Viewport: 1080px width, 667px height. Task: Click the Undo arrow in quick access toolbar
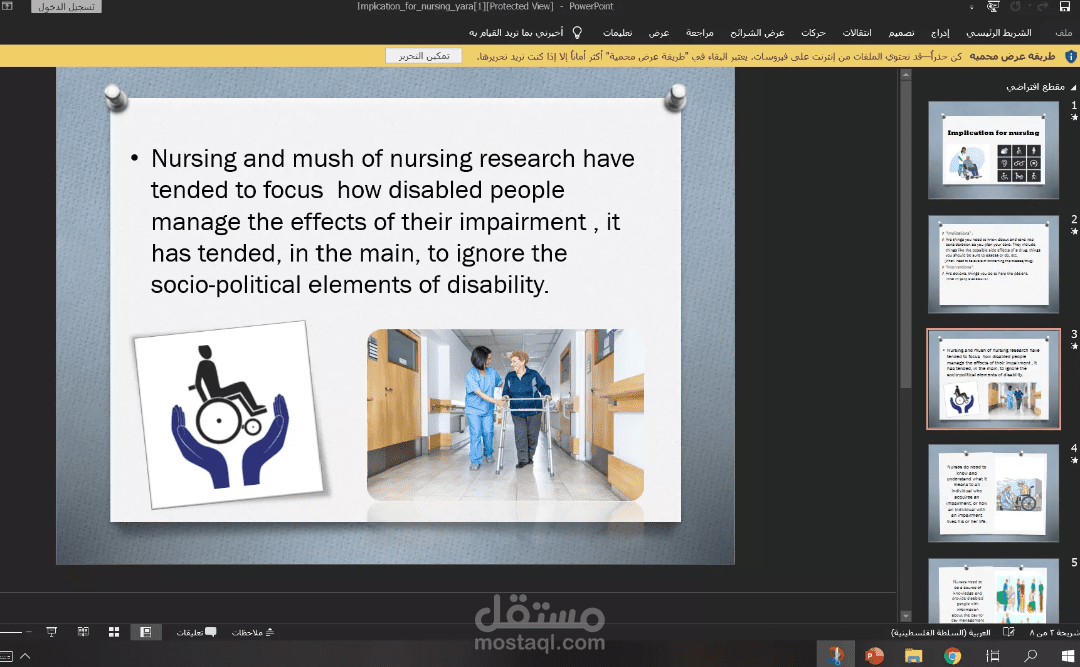[x=1016, y=7]
